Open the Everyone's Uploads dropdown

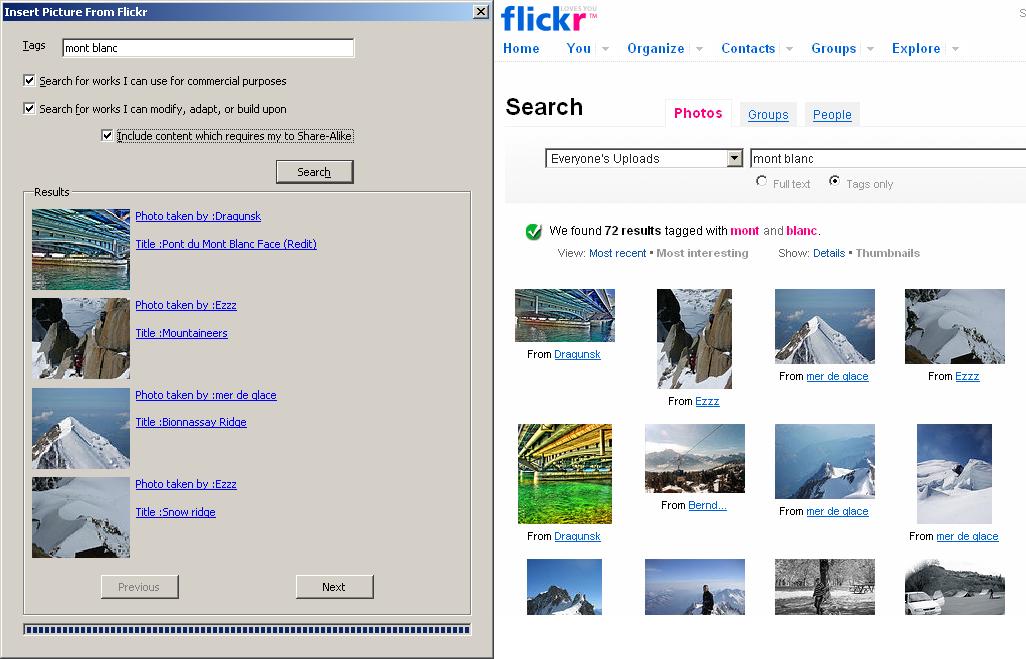735,158
